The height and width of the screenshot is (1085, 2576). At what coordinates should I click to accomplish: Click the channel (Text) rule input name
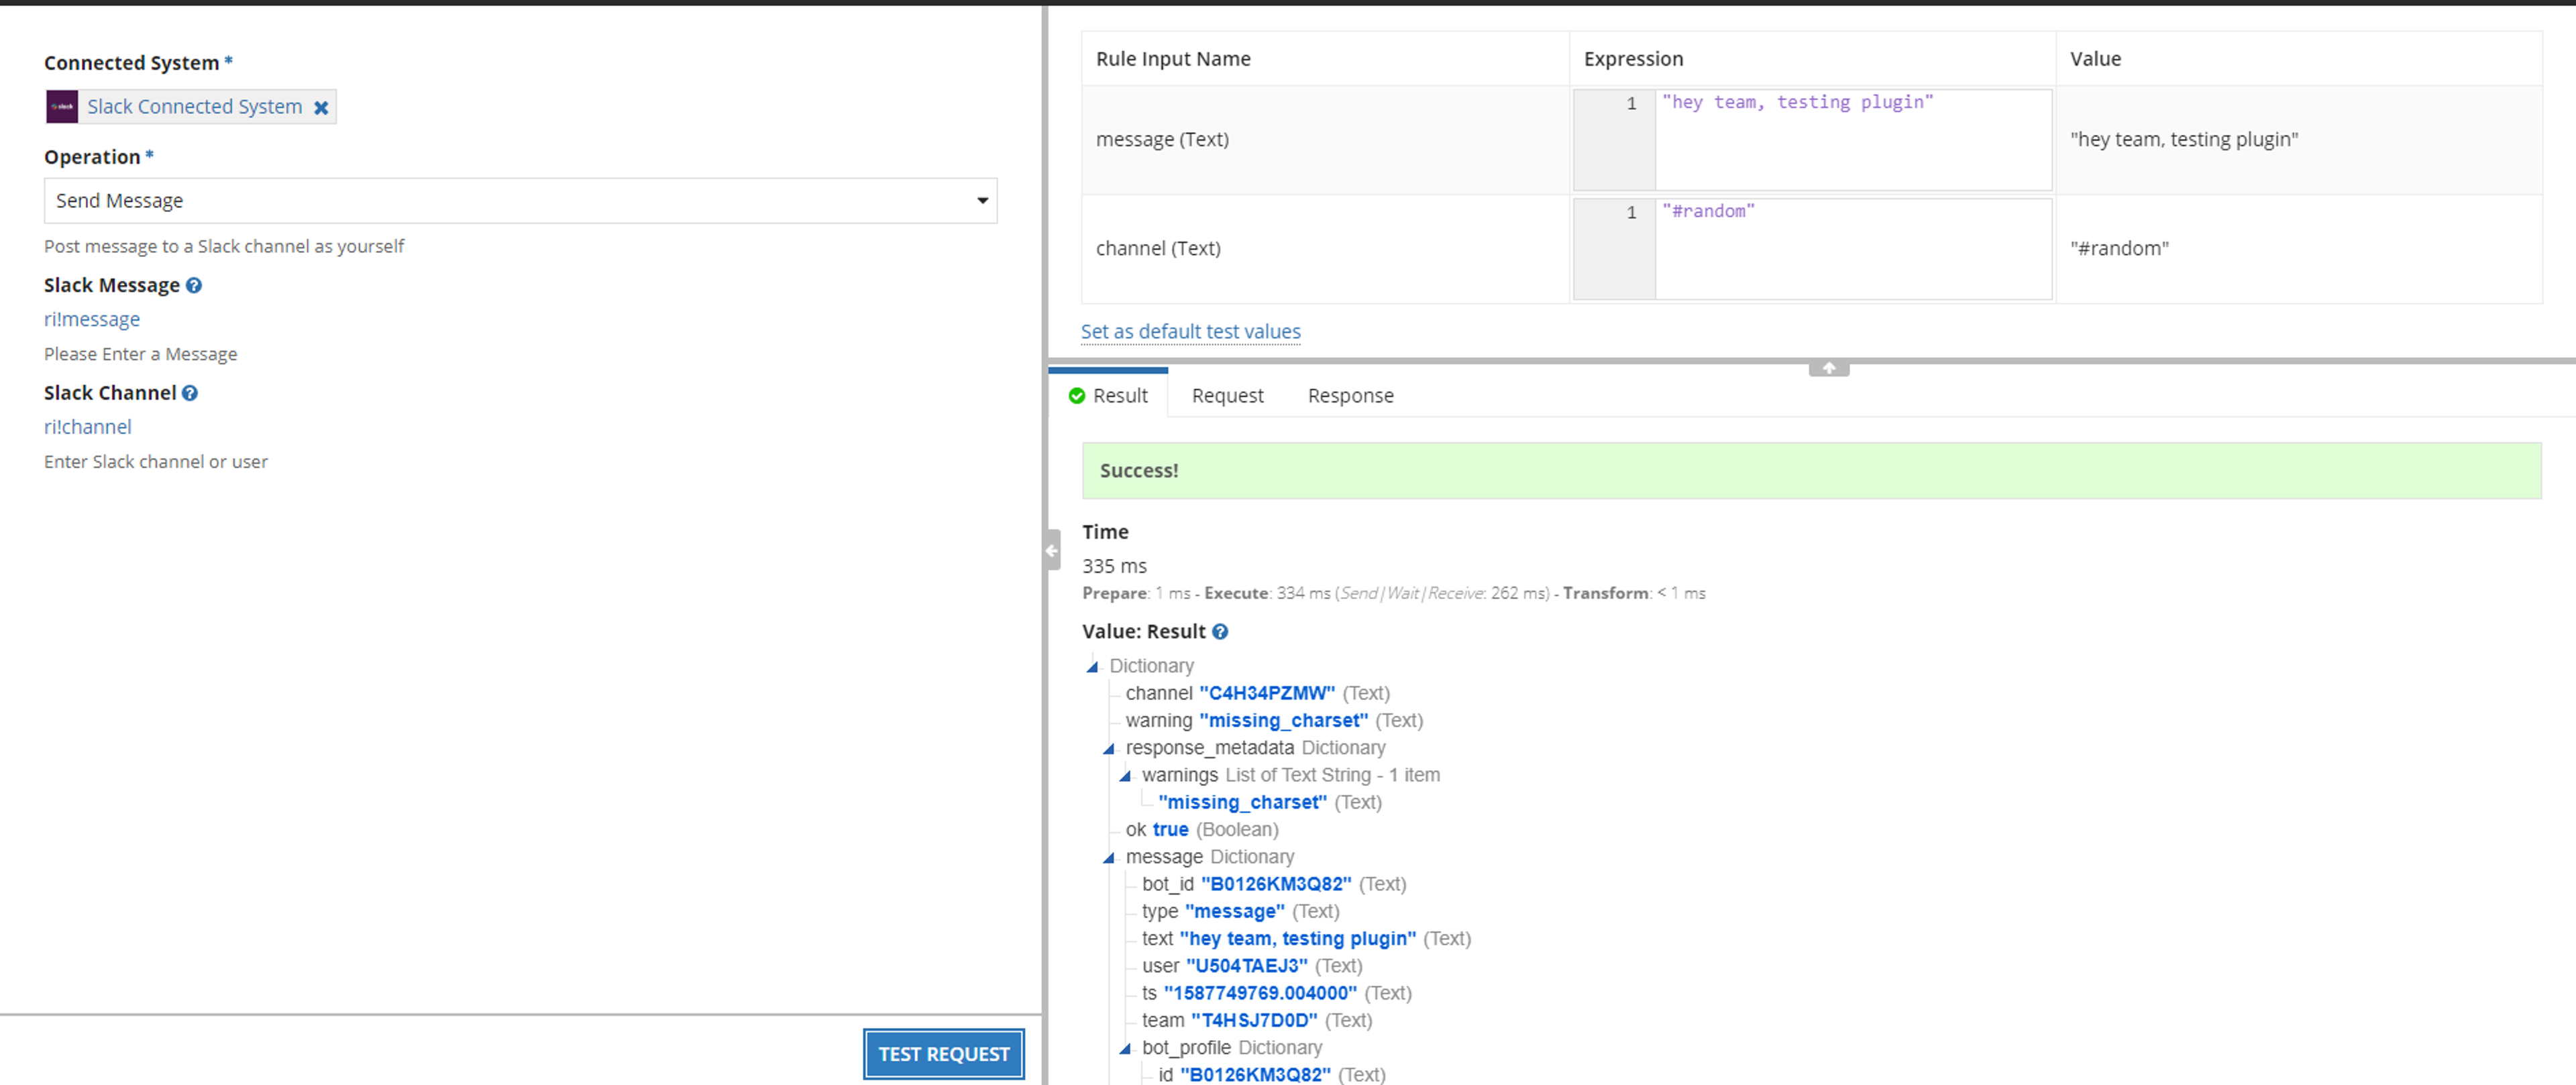[x=1158, y=249]
